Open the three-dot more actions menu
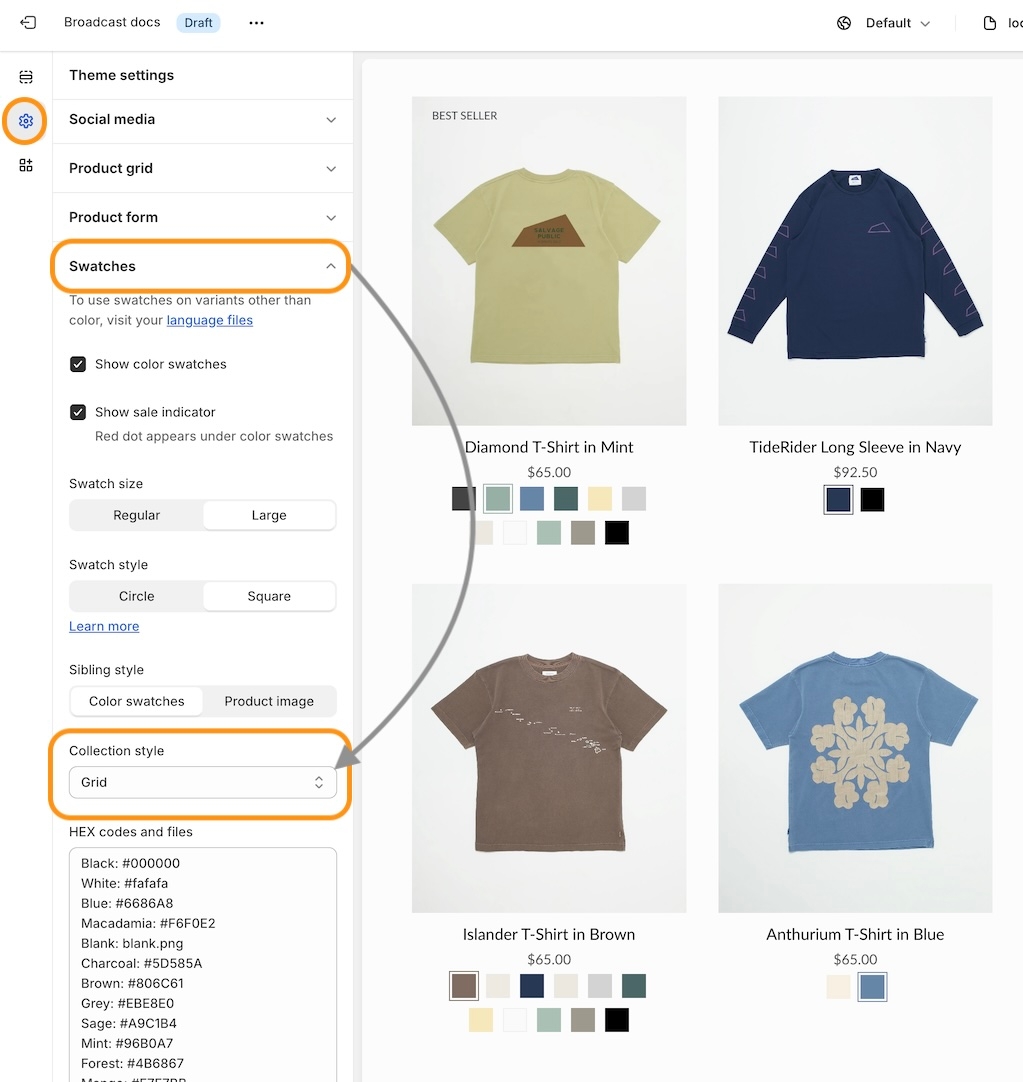 [x=256, y=23]
